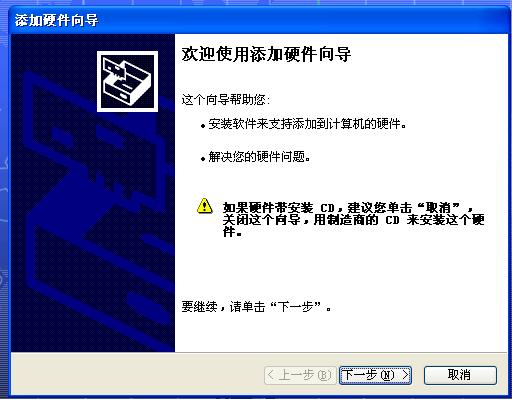Click the heading 欢迎使用添加硬件向导
This screenshot has height=401, width=512.
coord(266,54)
